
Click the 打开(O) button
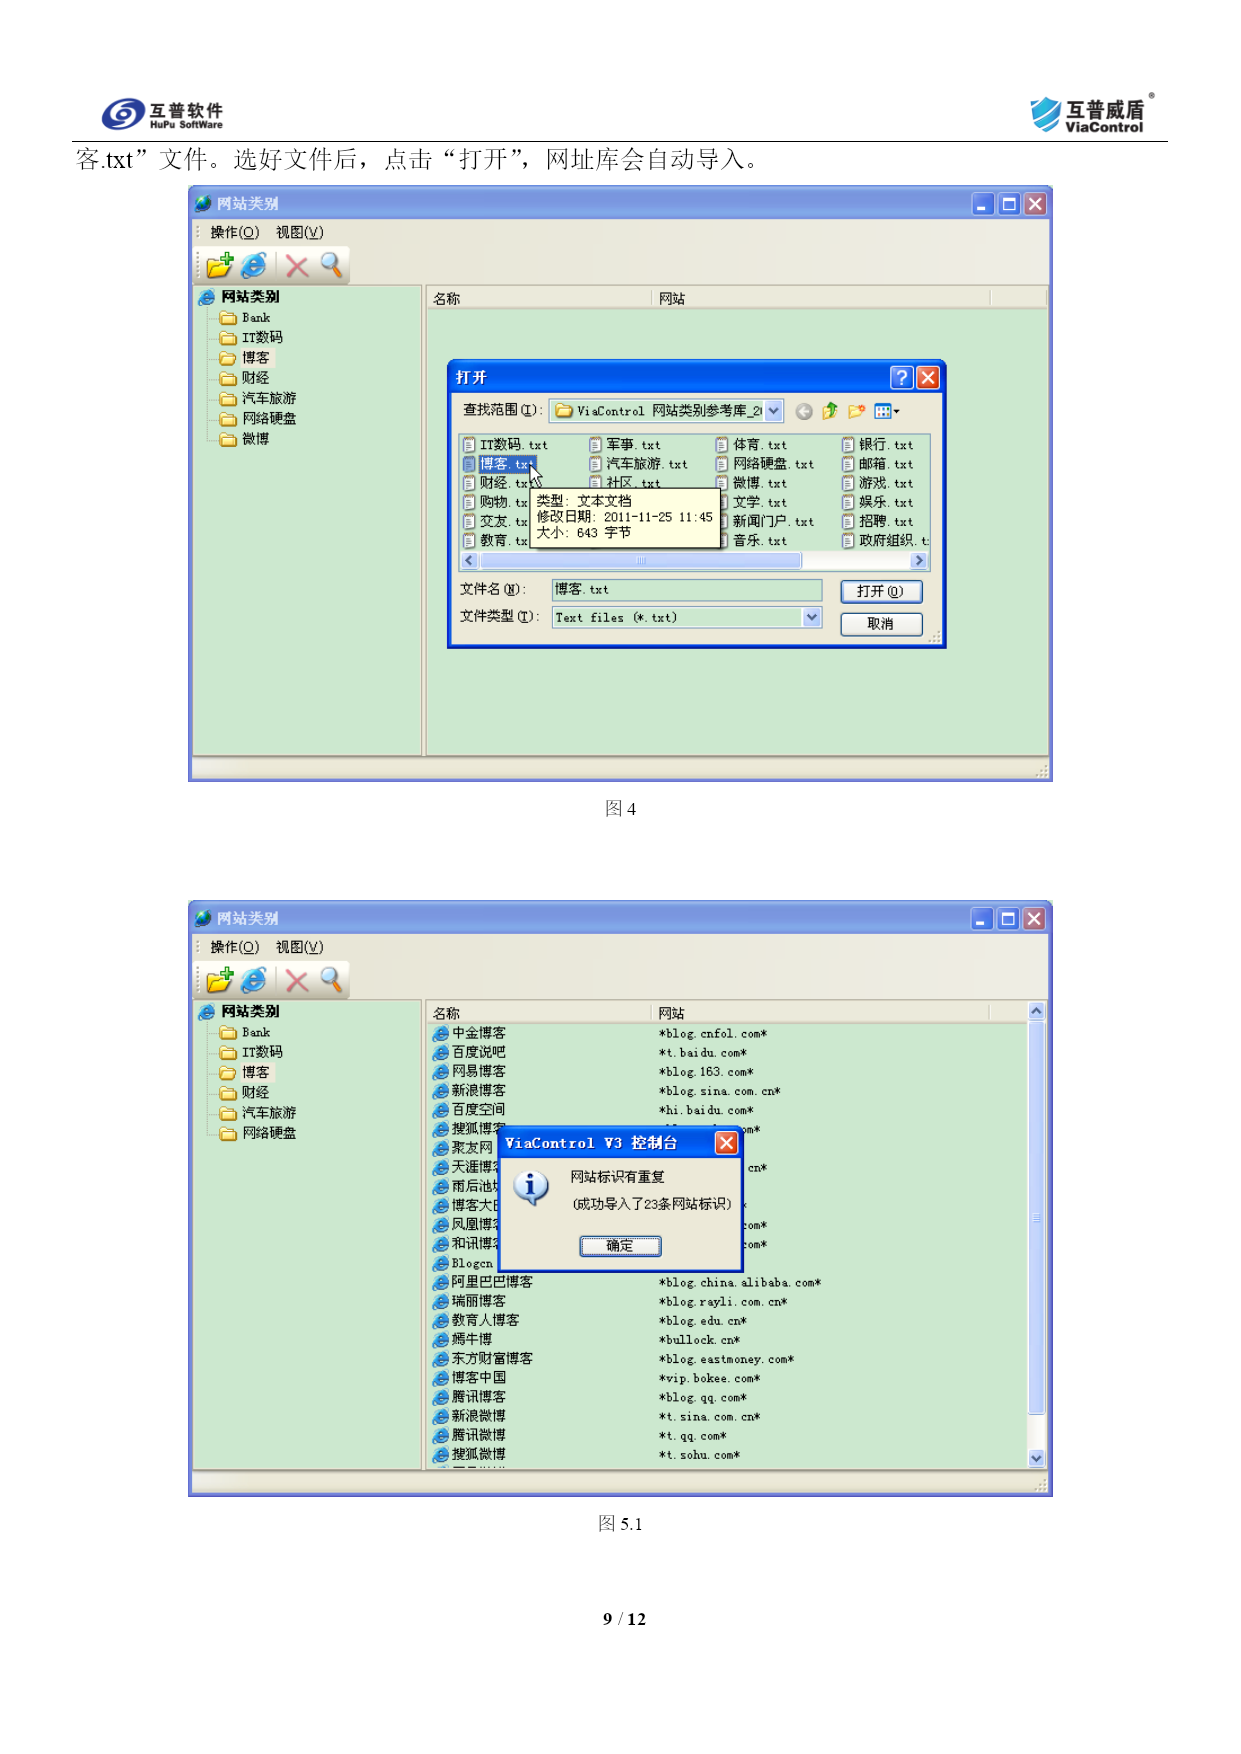[x=881, y=591]
